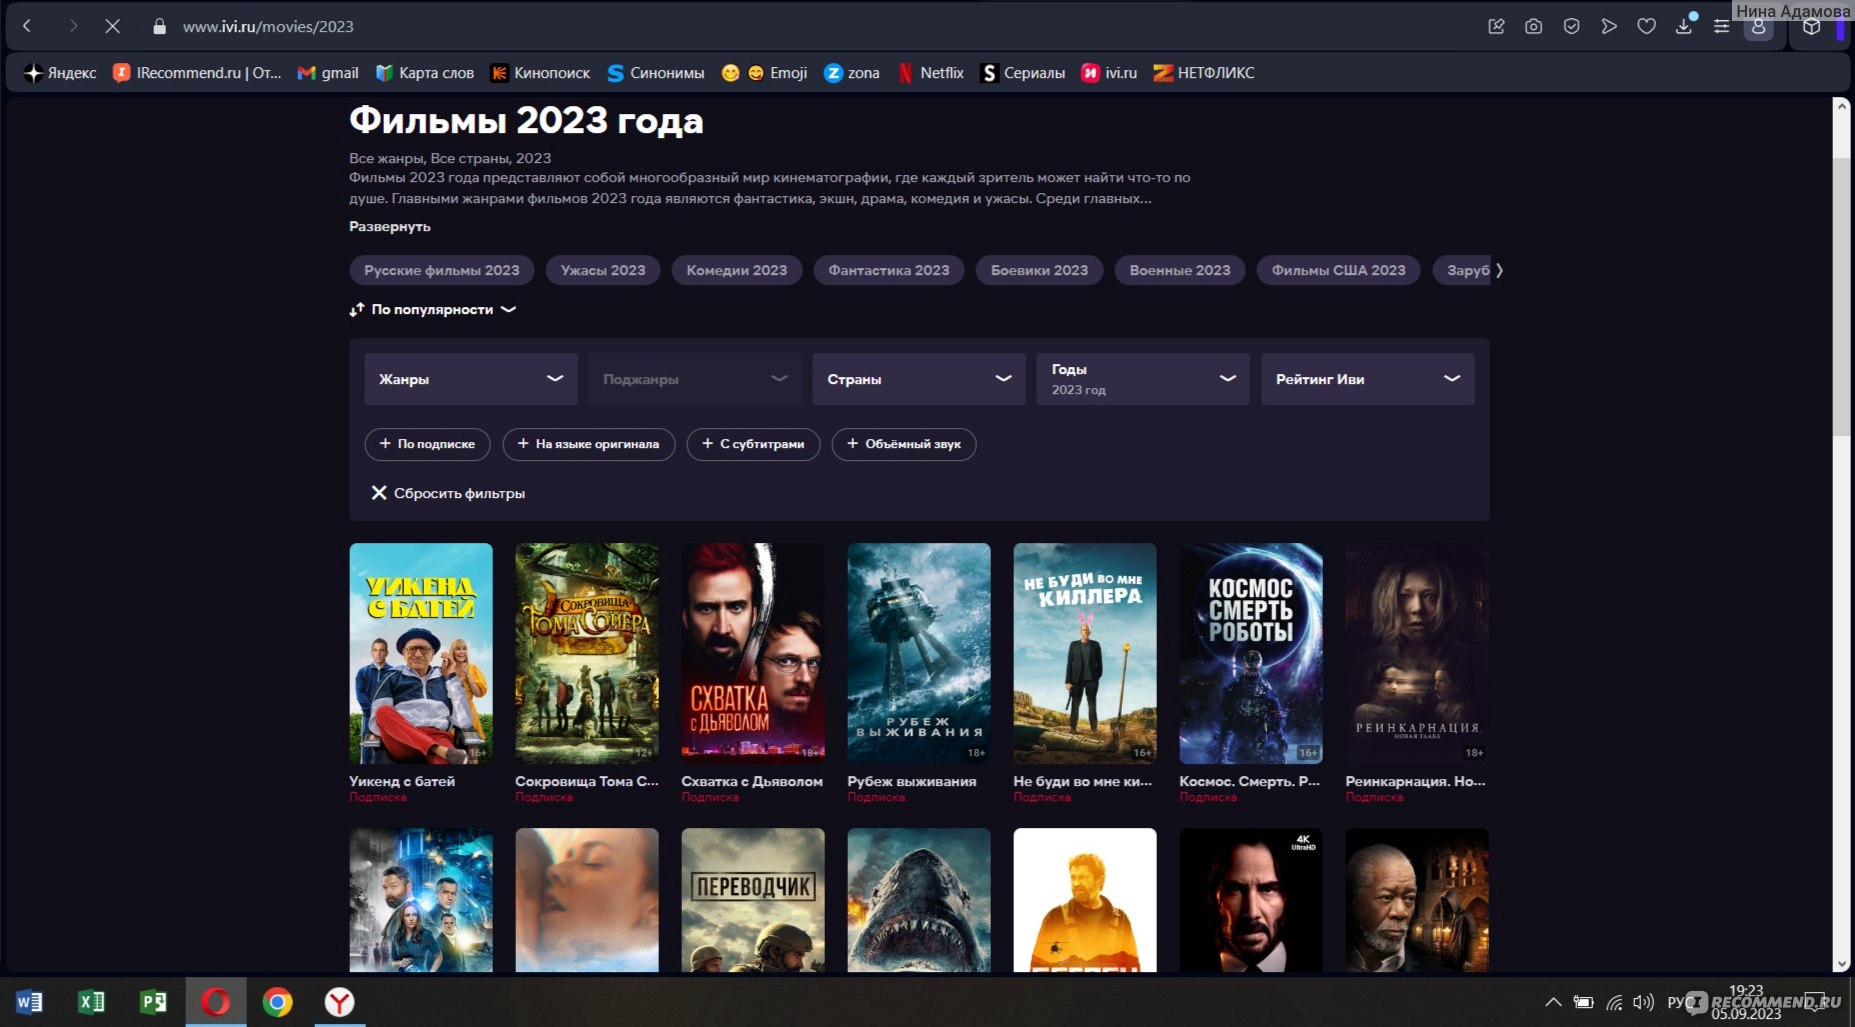Open Яндекс bookmark
This screenshot has width=1855, height=1027.
60,73
